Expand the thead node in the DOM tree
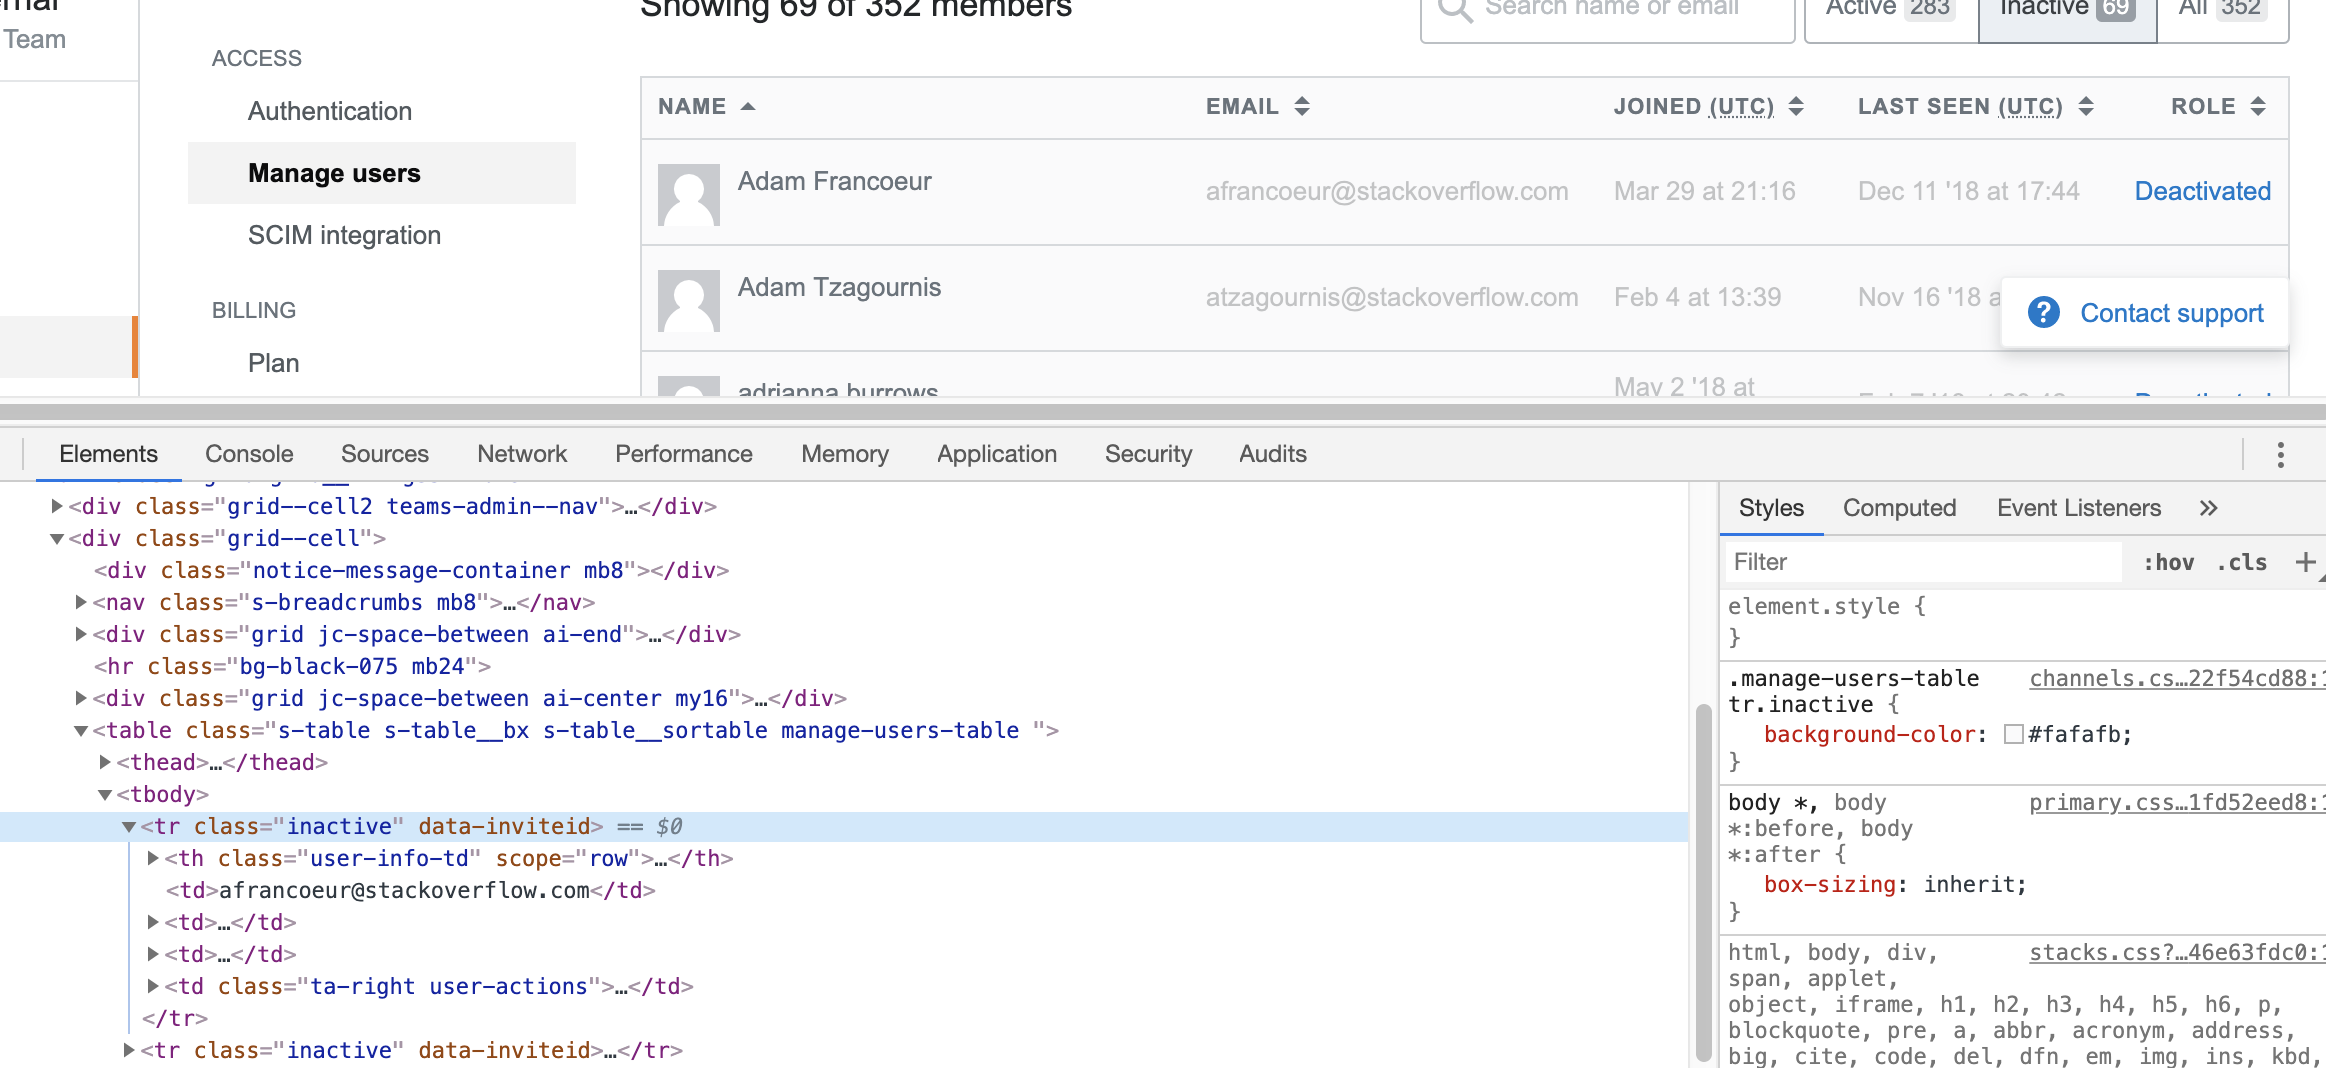This screenshot has width=2326, height=1068. (106, 761)
